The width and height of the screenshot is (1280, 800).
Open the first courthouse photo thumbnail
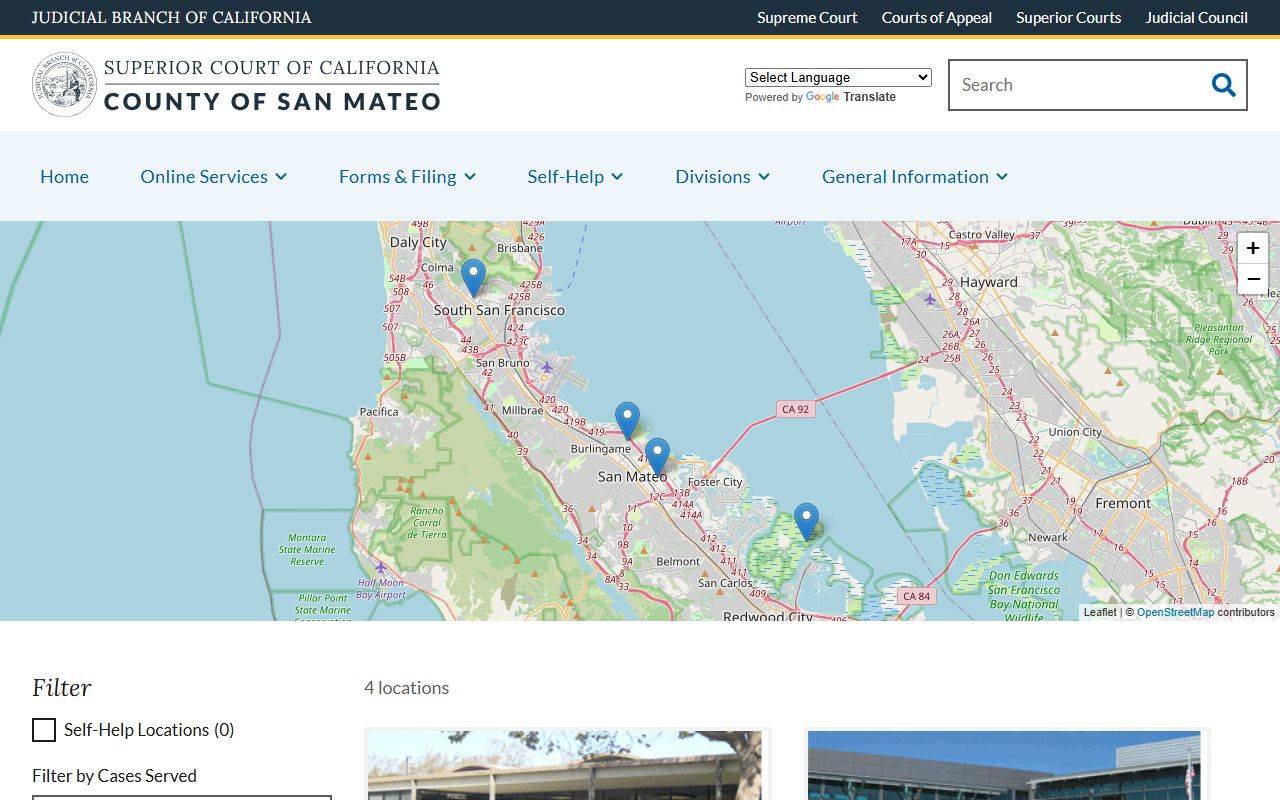567,765
